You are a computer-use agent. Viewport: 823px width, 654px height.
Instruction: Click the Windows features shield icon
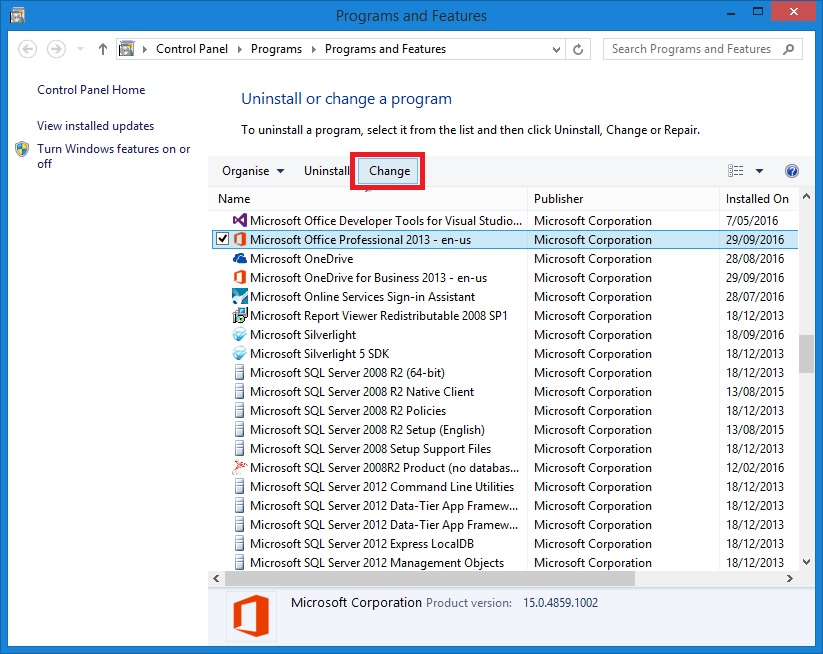(22, 149)
